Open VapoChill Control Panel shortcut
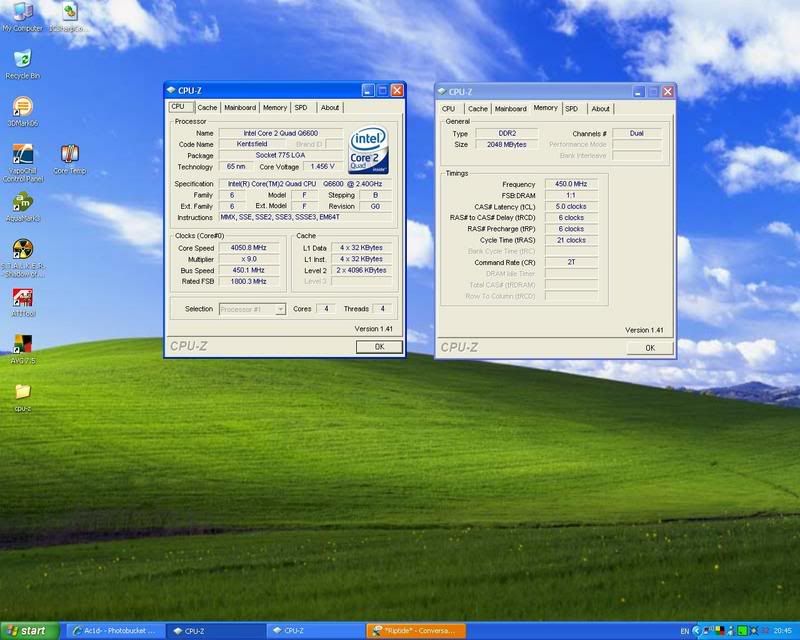The image size is (800, 640). tap(23, 163)
